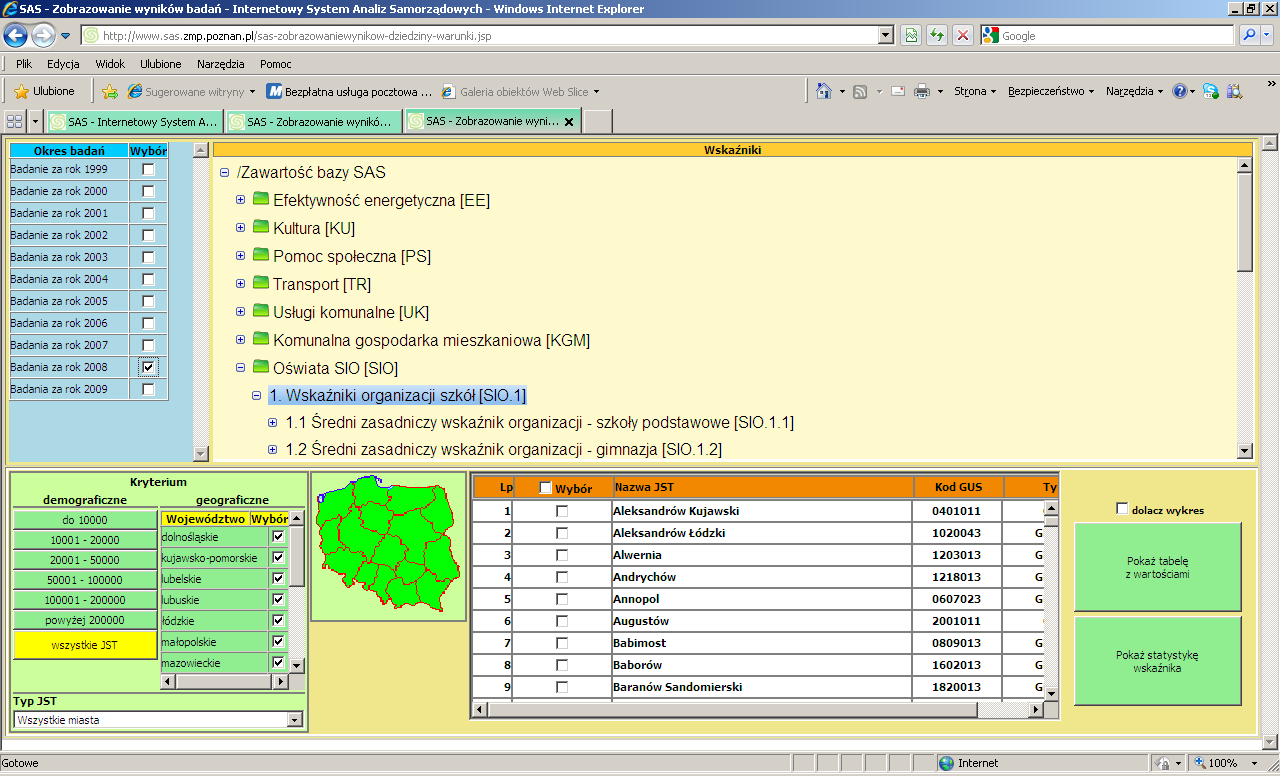Screen dimensions: 1280x776
Task: Click the search magnifier icon
Action: 1250,36
